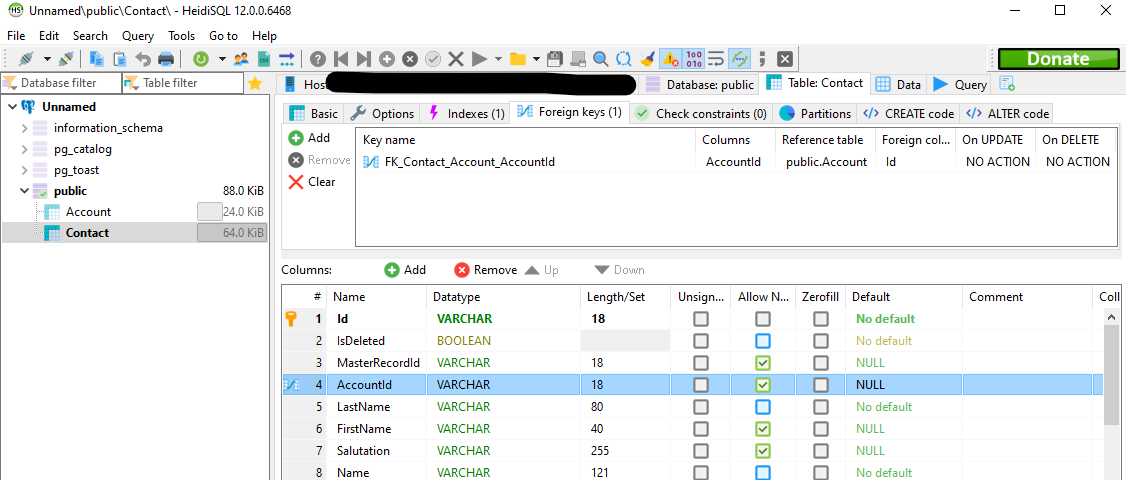Viewport: 1126px width, 480px height.
Task: Click the Find text magnifier icon
Action: 600,59
